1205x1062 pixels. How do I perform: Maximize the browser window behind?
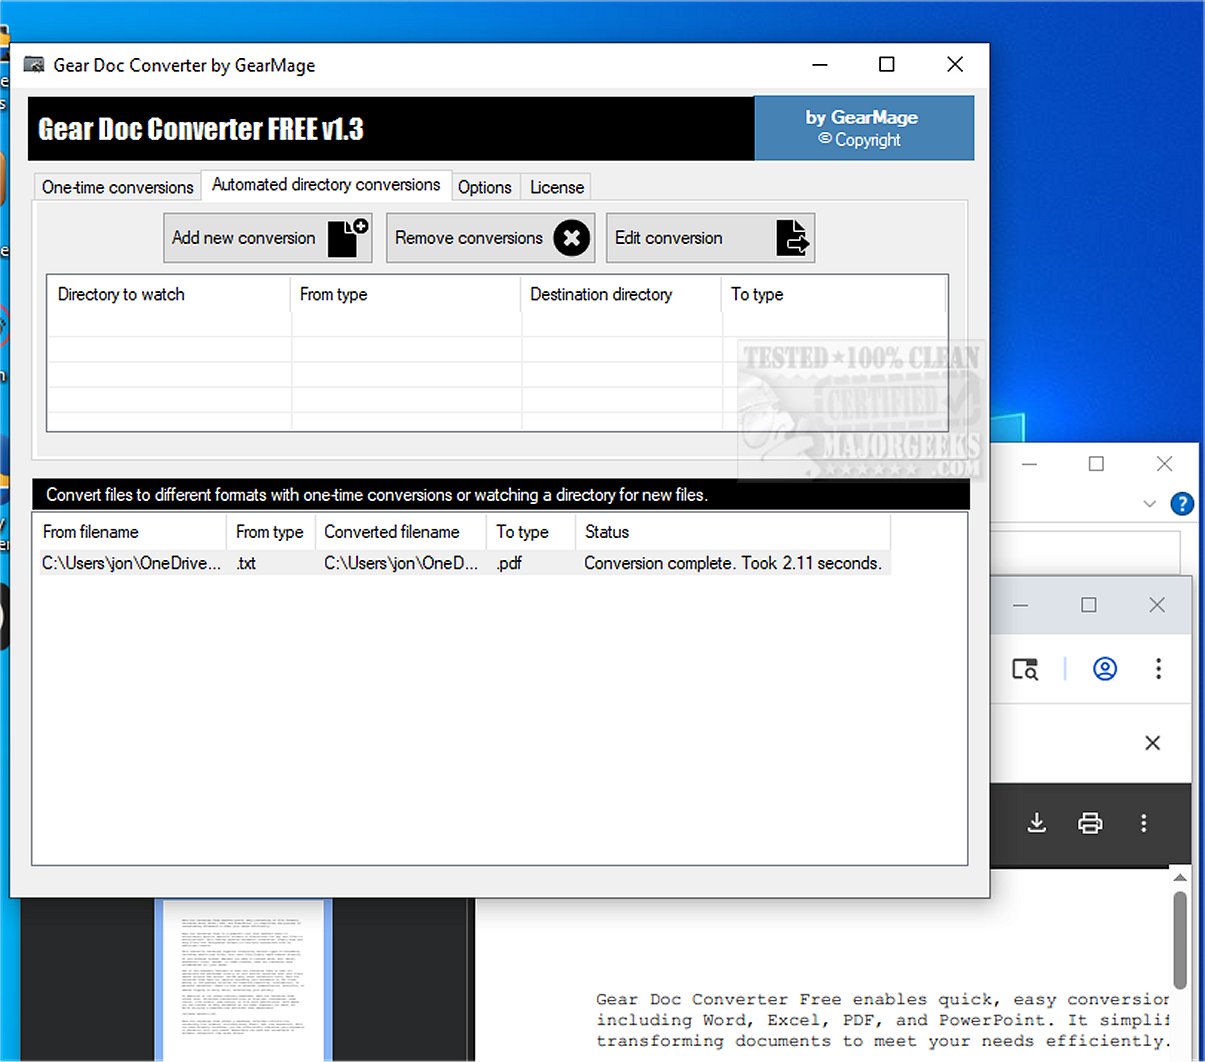click(x=1089, y=605)
